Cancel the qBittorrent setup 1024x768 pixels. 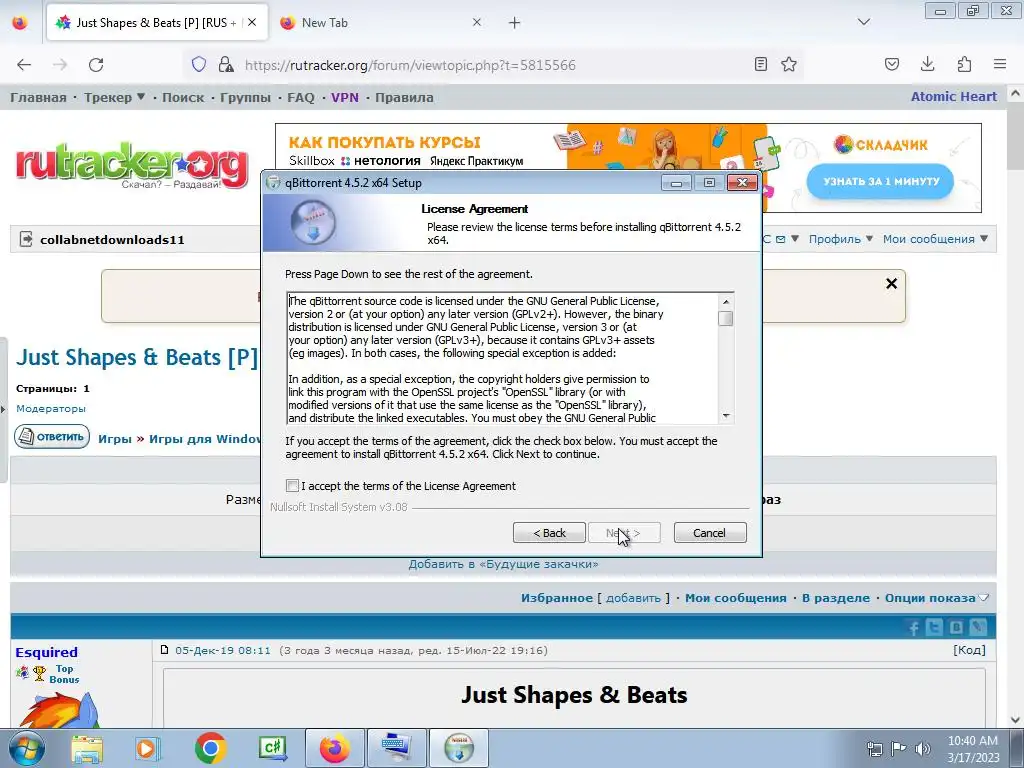pyautogui.click(x=710, y=533)
